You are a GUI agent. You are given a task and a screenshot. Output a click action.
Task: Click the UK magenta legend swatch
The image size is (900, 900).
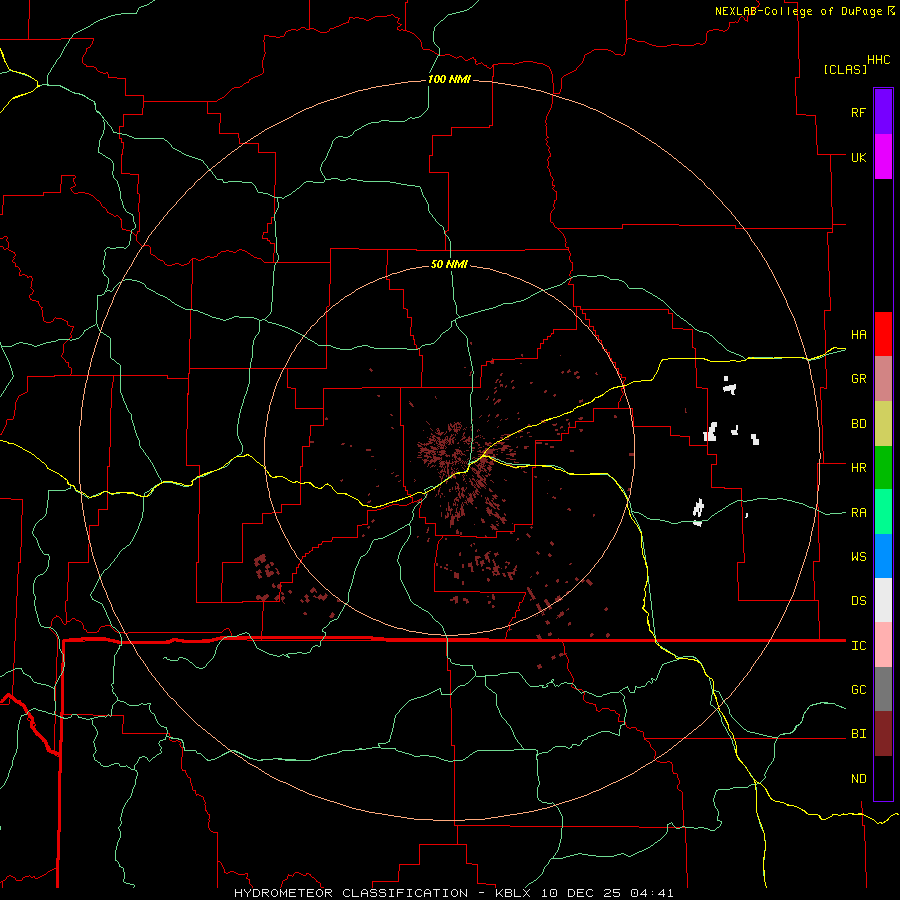tap(883, 156)
